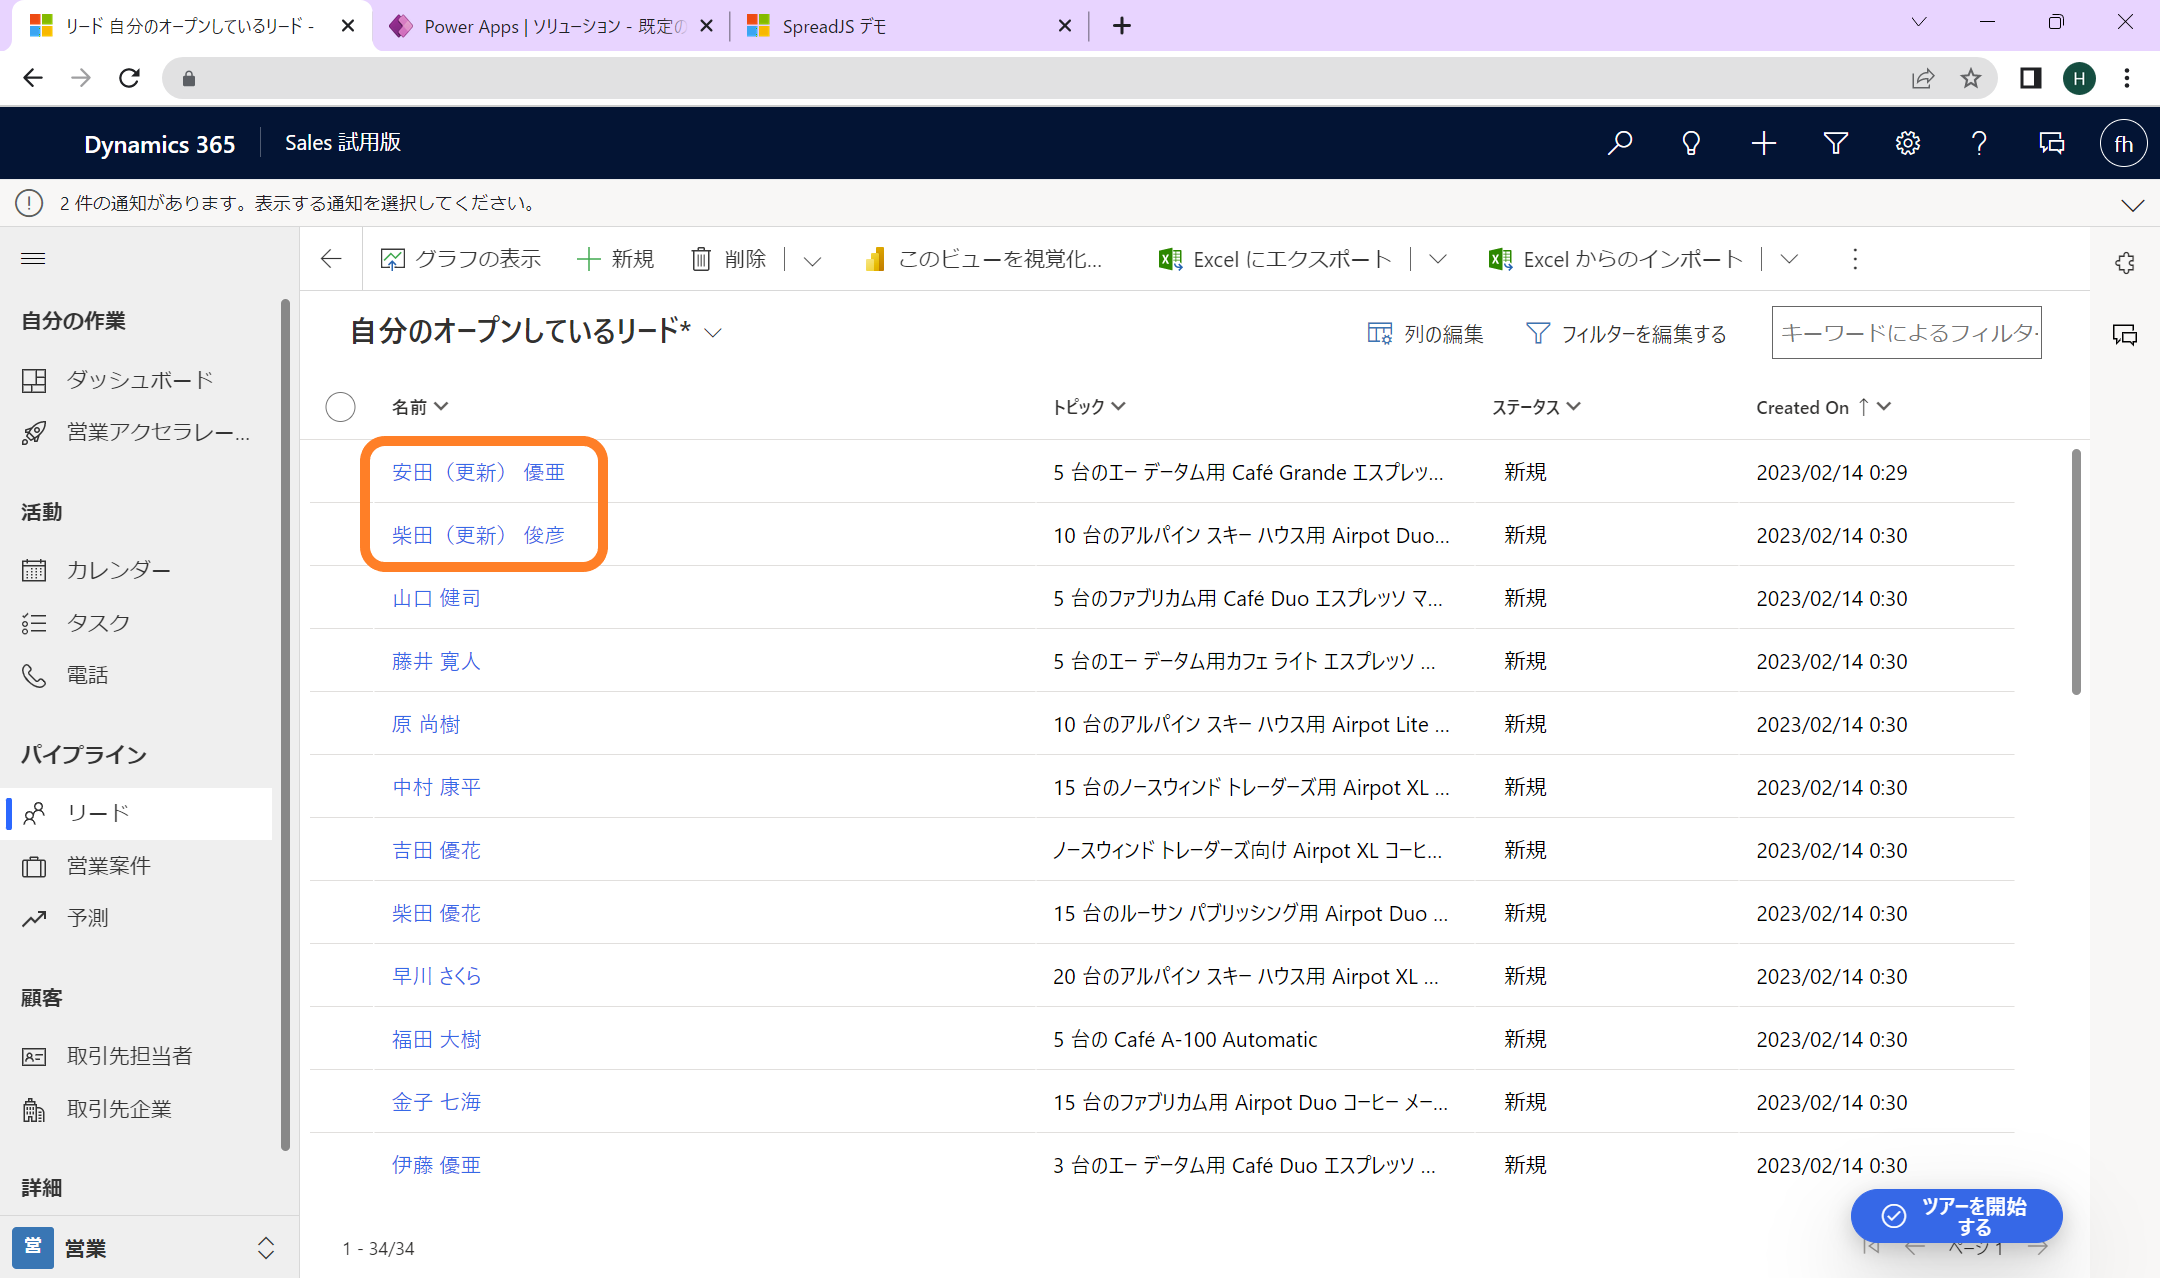Image resolution: width=2160 pixels, height=1278 pixels.
Task: Click the help question mark icon
Action: click(1979, 143)
